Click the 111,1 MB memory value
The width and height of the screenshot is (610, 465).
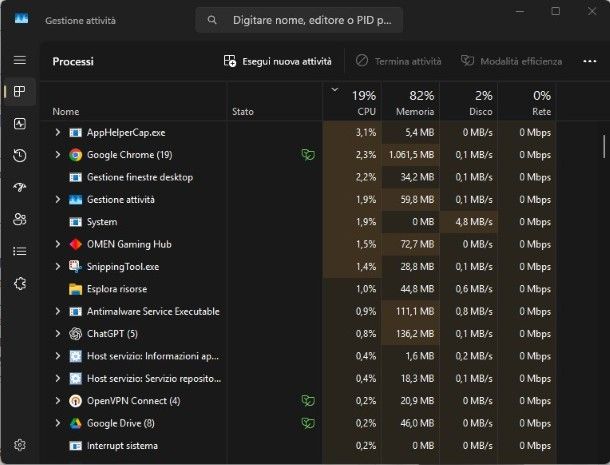[x=415, y=311]
